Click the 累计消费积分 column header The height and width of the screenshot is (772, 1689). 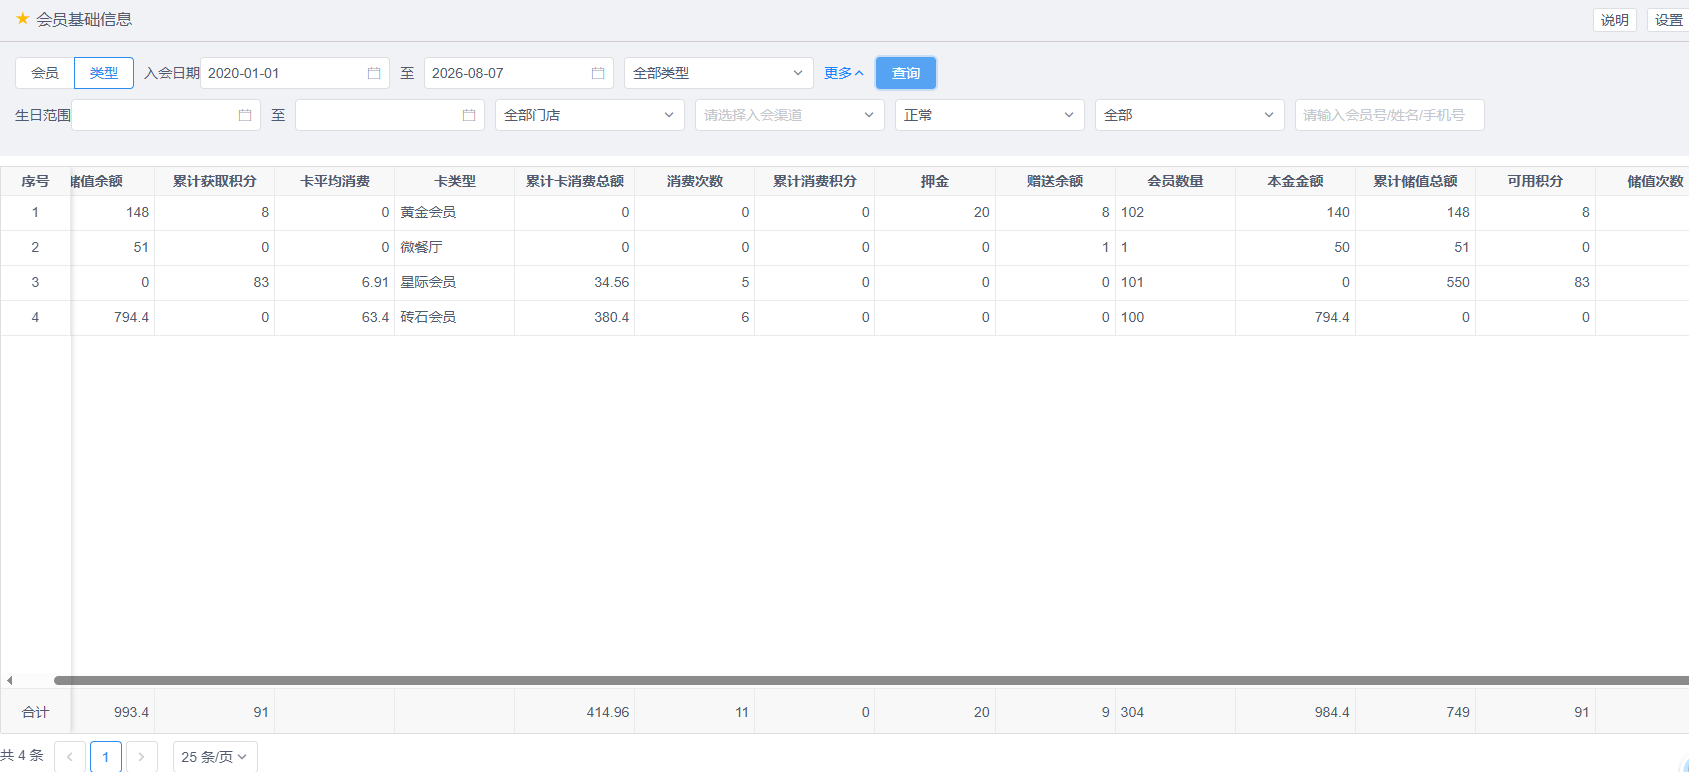click(x=815, y=181)
